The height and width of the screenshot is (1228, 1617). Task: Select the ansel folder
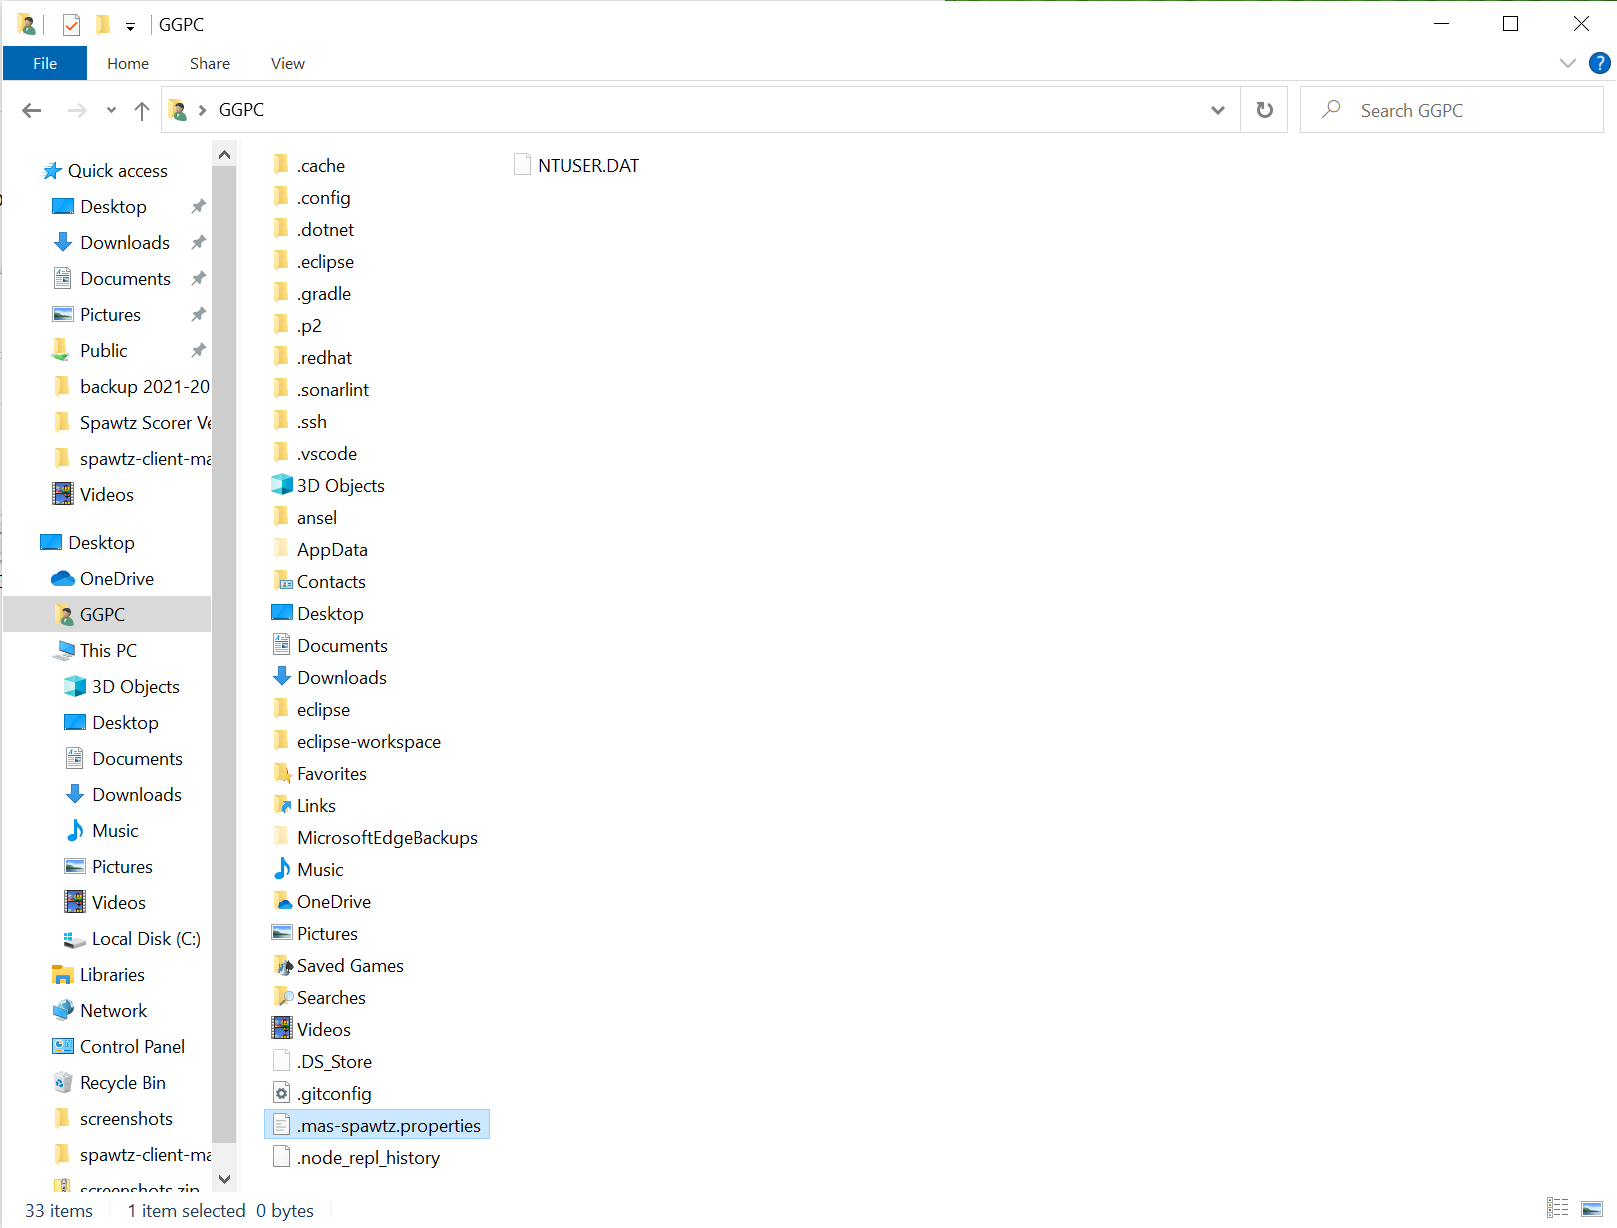pyautogui.click(x=305, y=517)
